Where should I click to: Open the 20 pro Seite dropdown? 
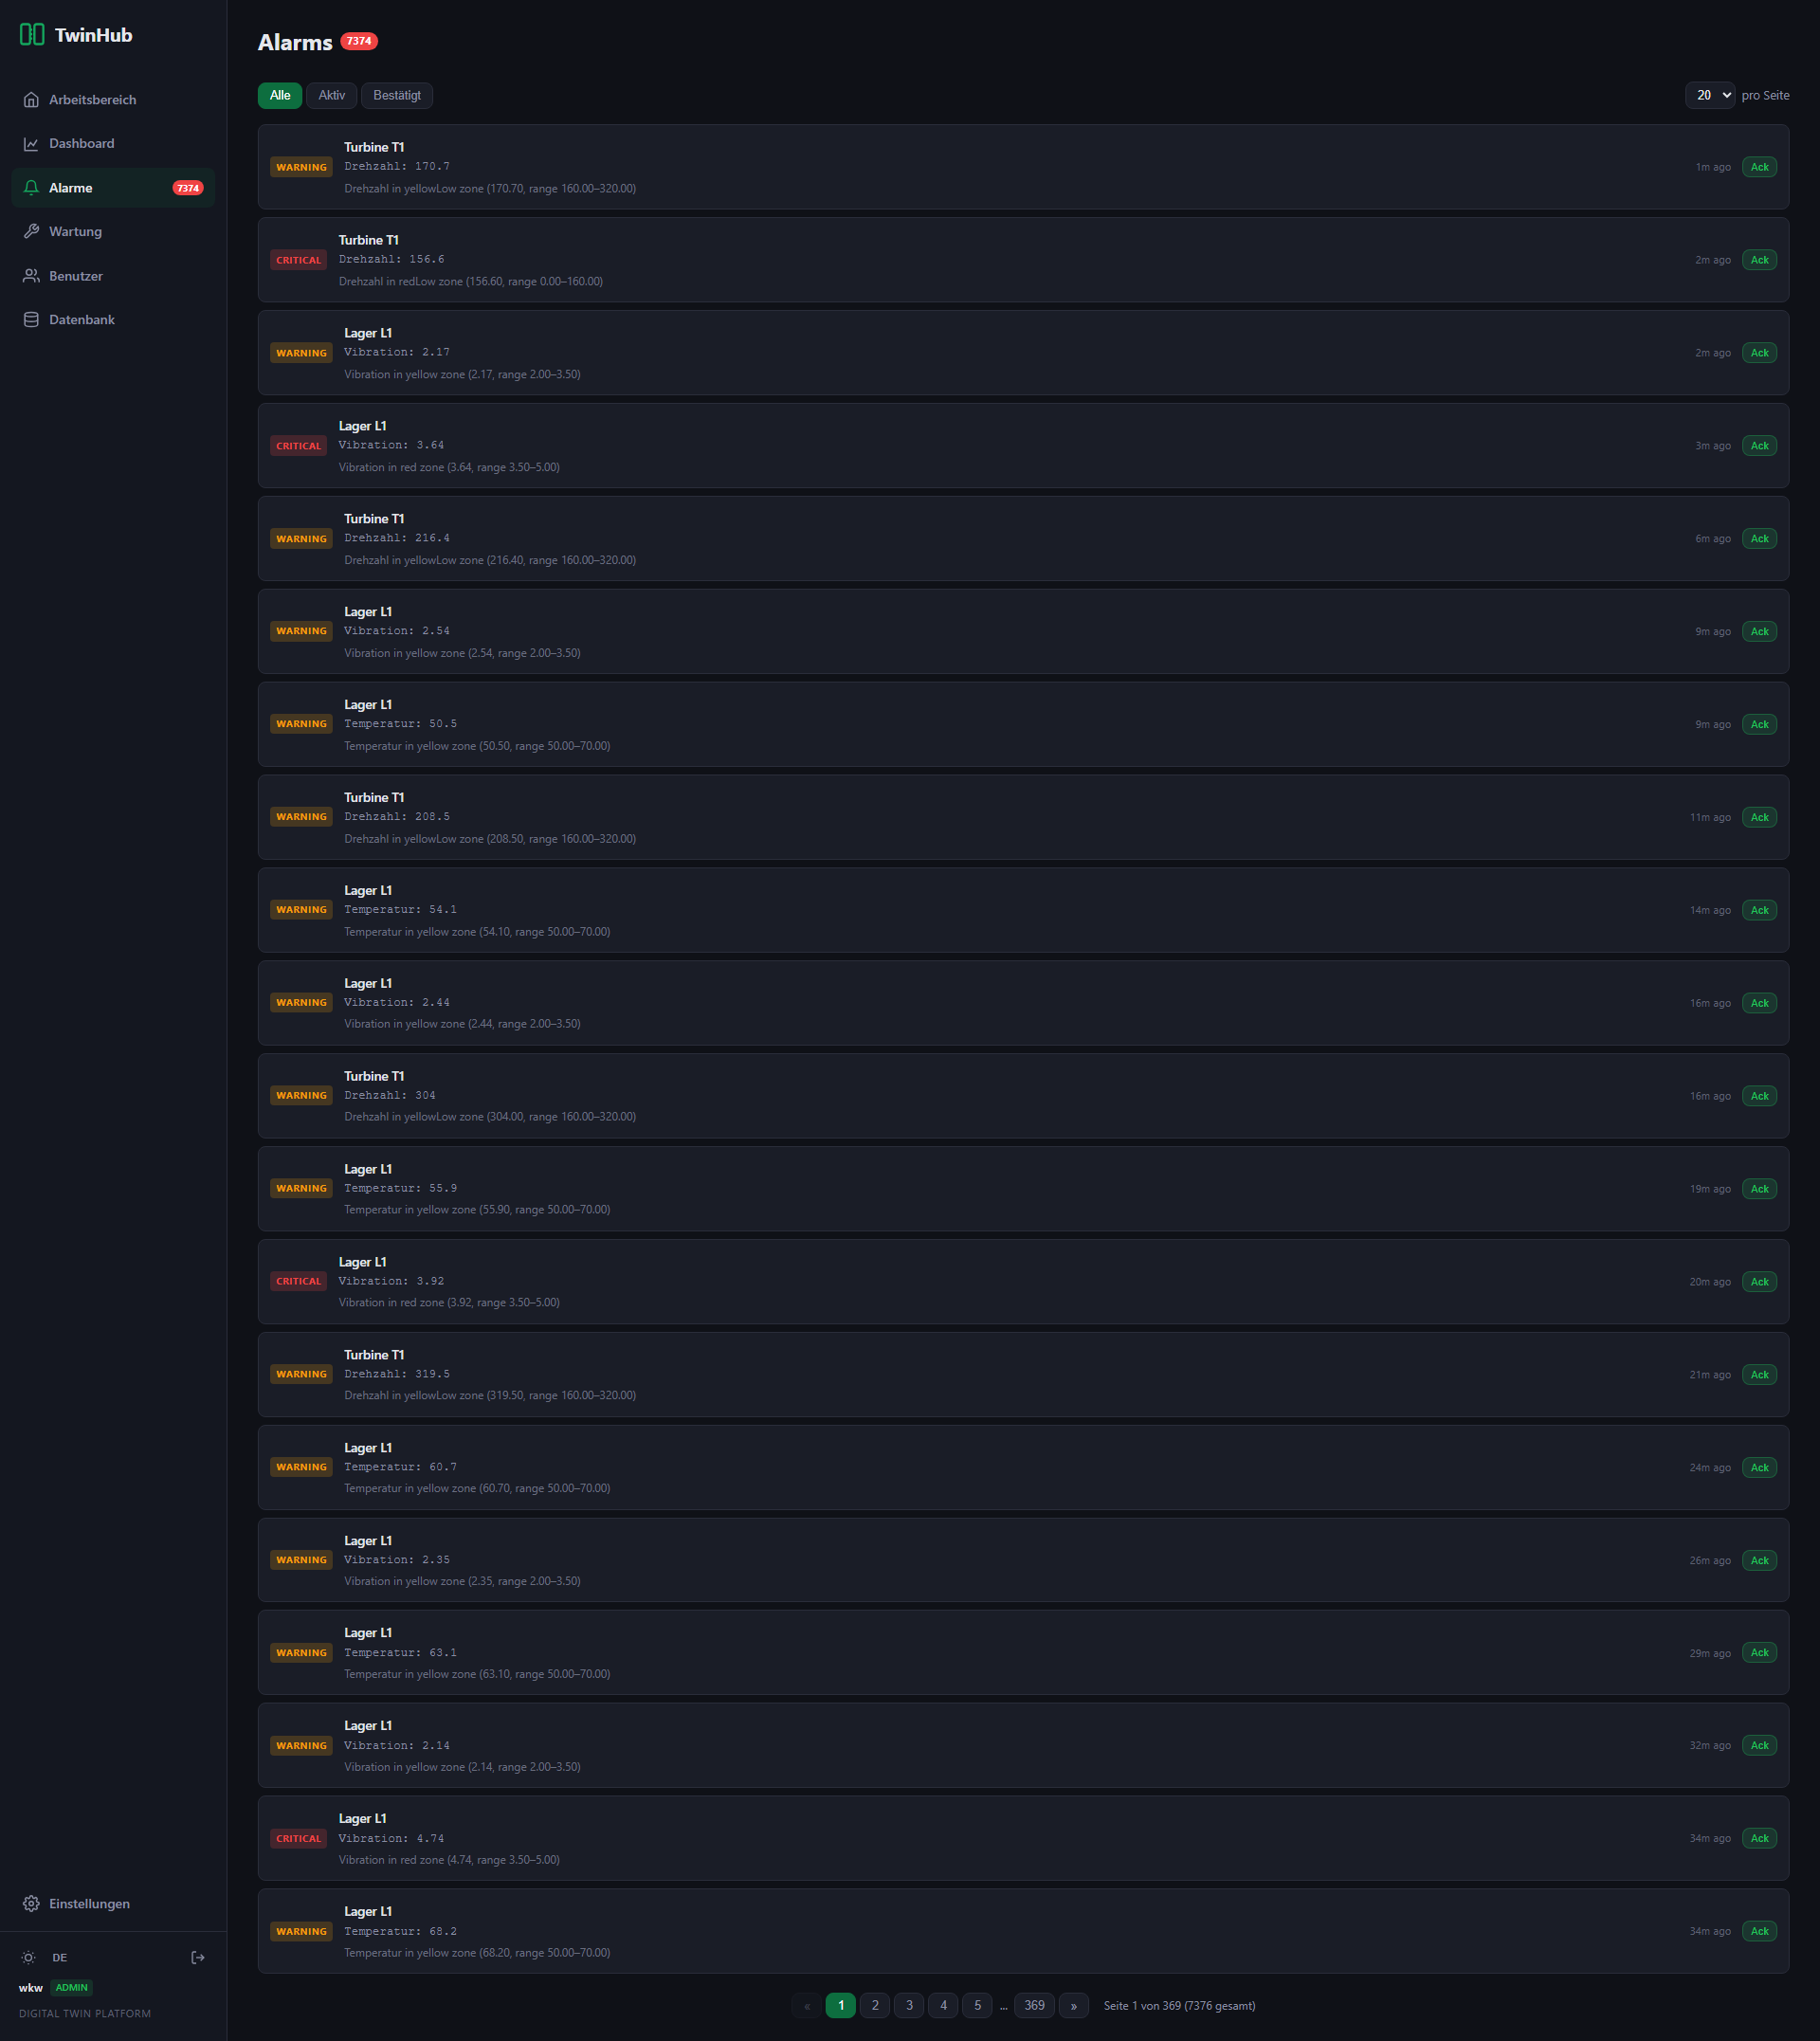tap(1710, 96)
